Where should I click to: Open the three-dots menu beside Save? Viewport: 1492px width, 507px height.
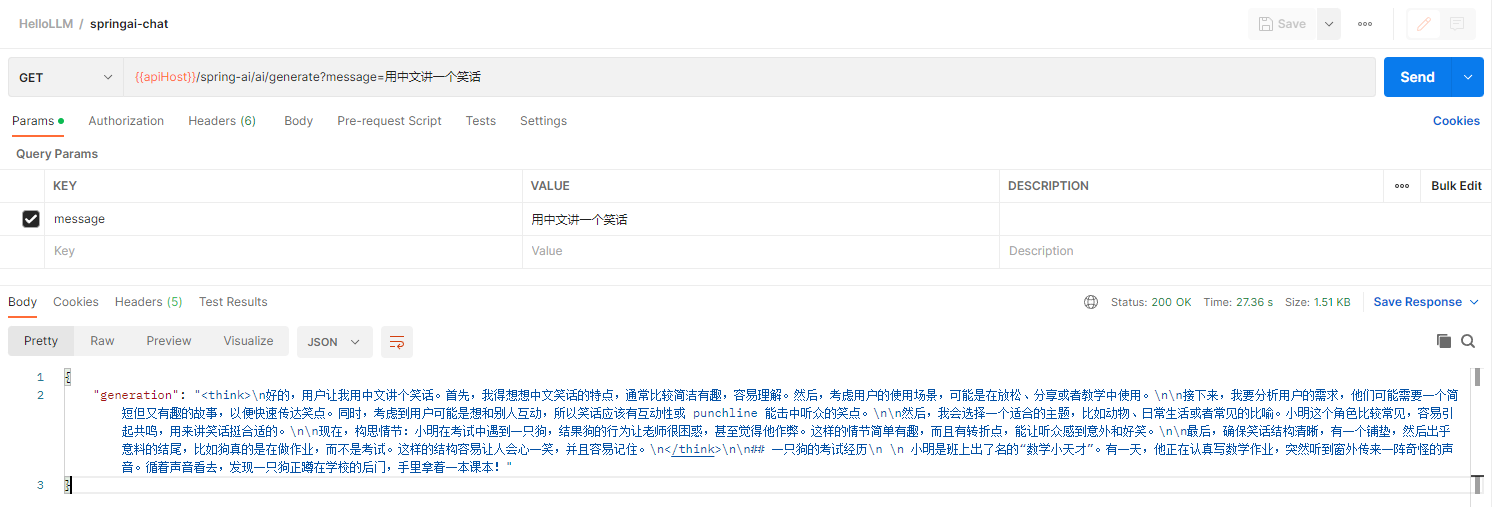(1365, 24)
